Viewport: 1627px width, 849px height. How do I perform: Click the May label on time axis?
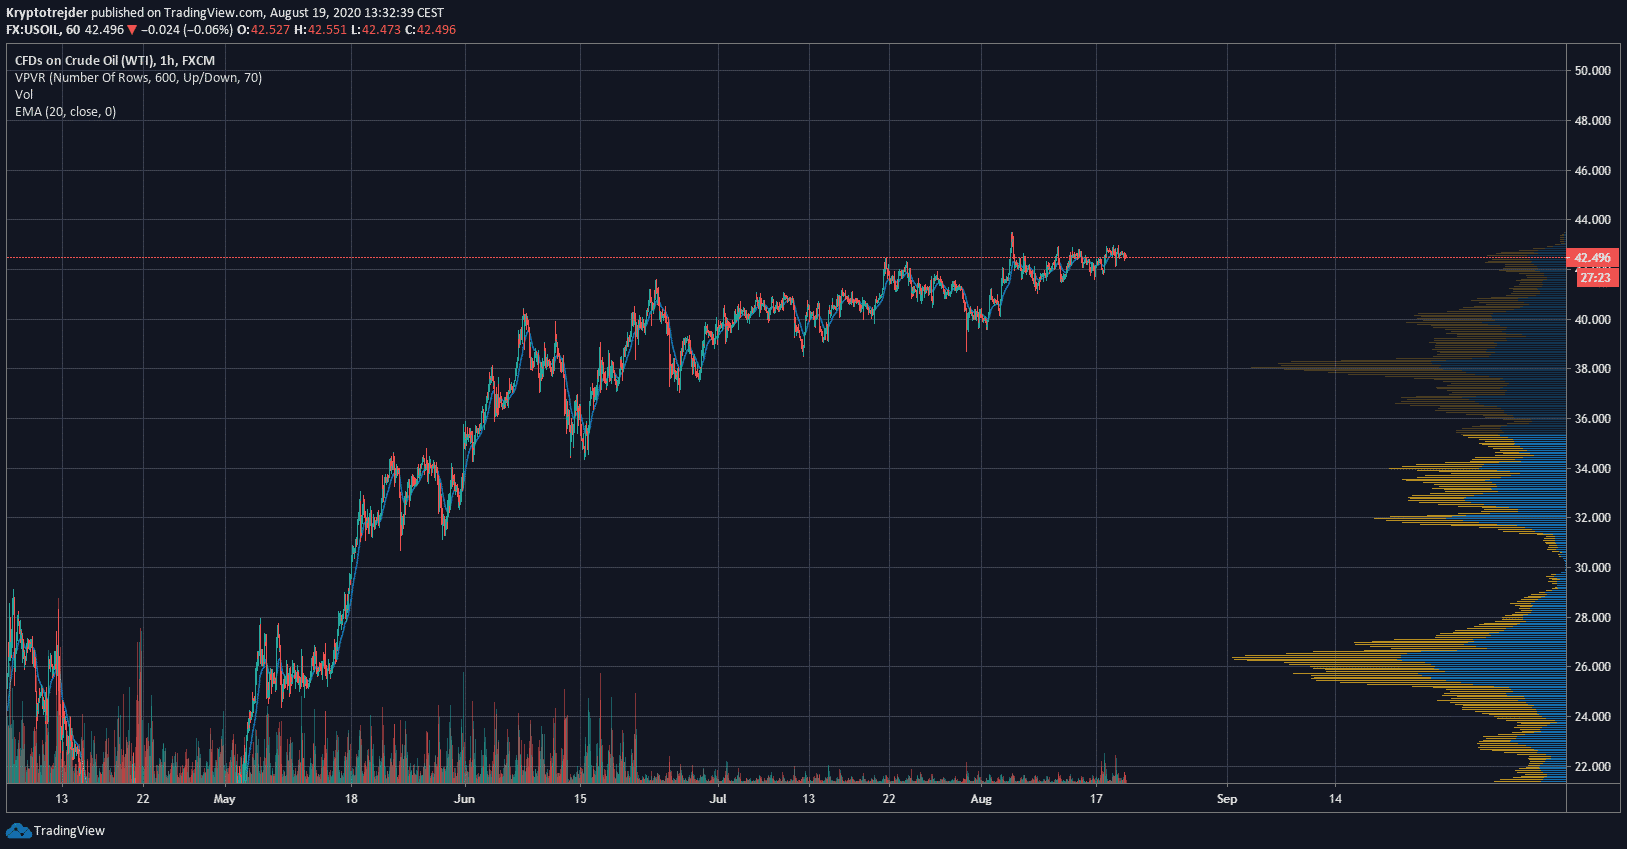pos(224,799)
